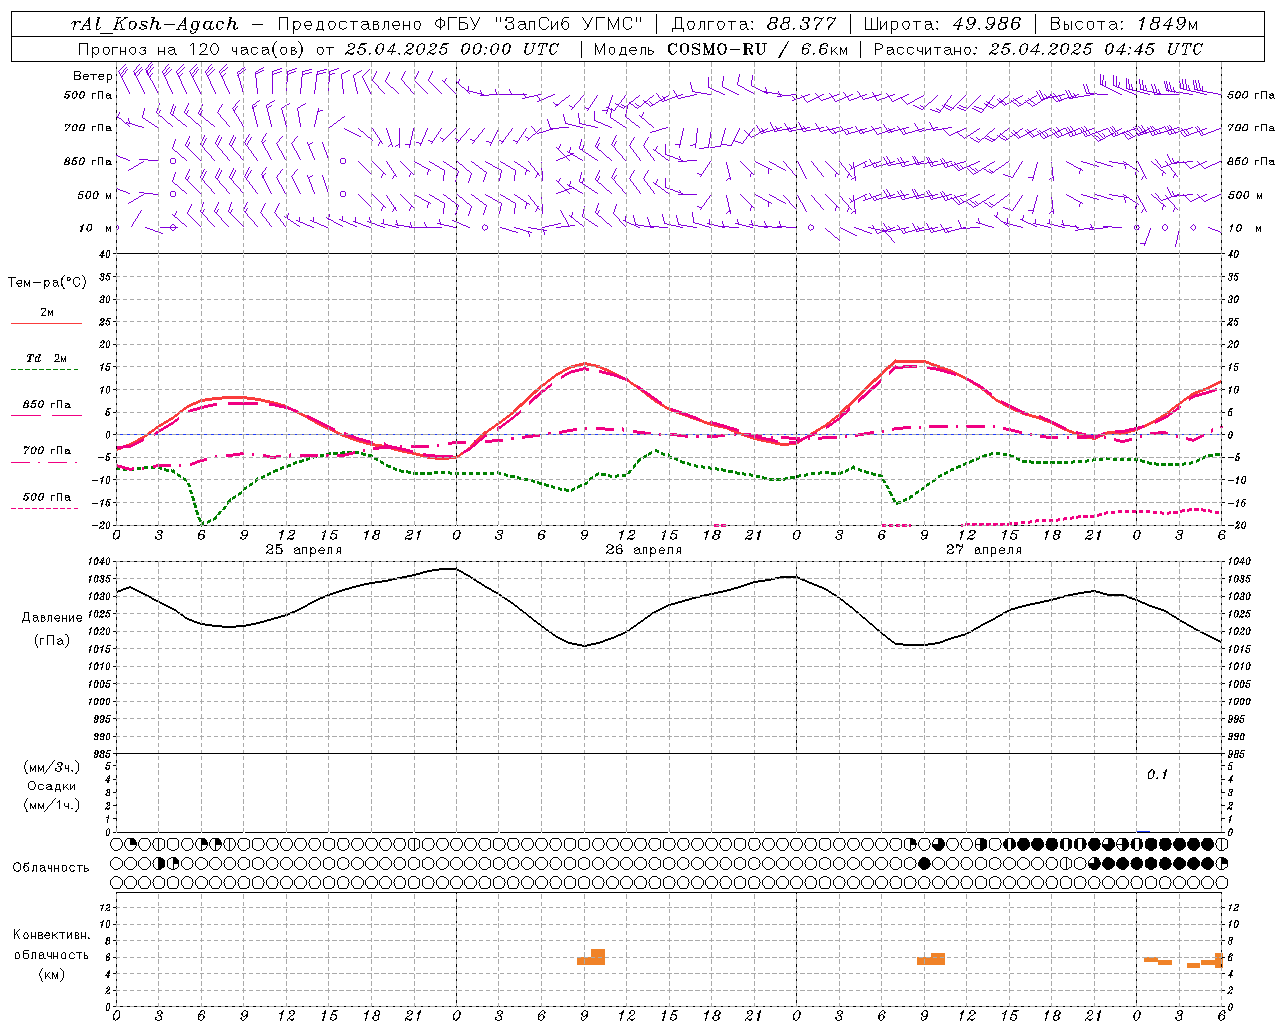Image resolution: width=1280 pixels, height=1024 pixels.
Task: Select the model label COSMO-RU / 6.6км
Action: (757, 49)
